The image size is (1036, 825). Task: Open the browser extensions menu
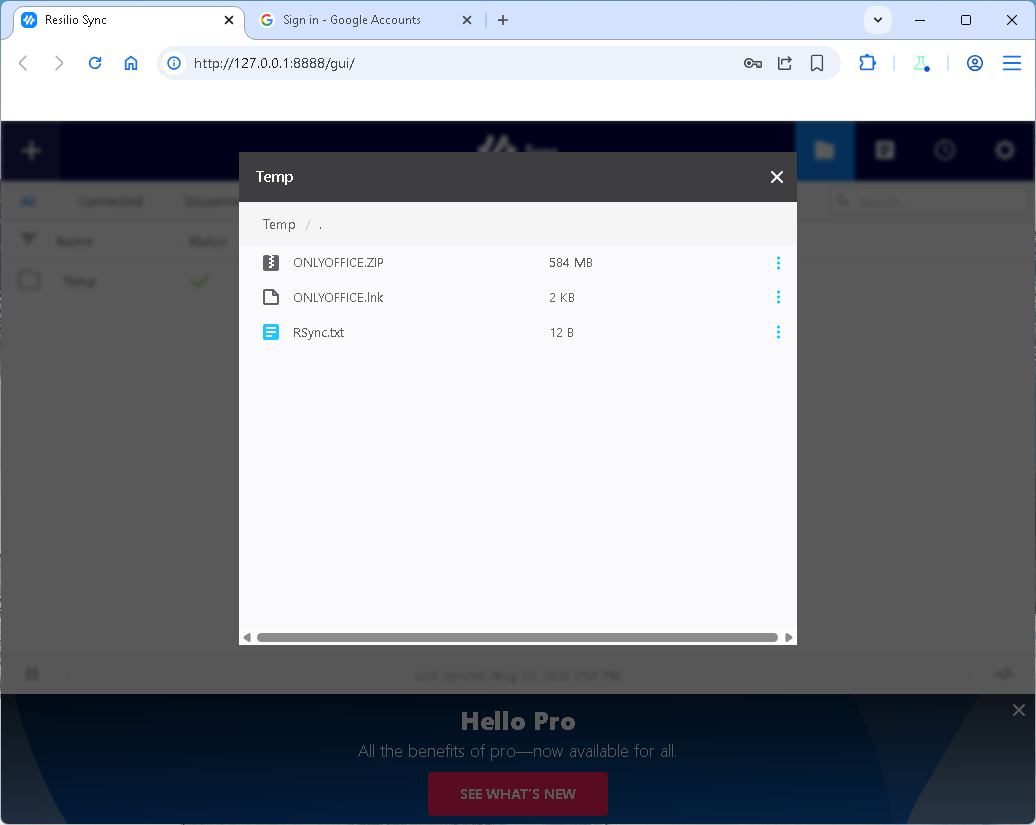pos(868,63)
